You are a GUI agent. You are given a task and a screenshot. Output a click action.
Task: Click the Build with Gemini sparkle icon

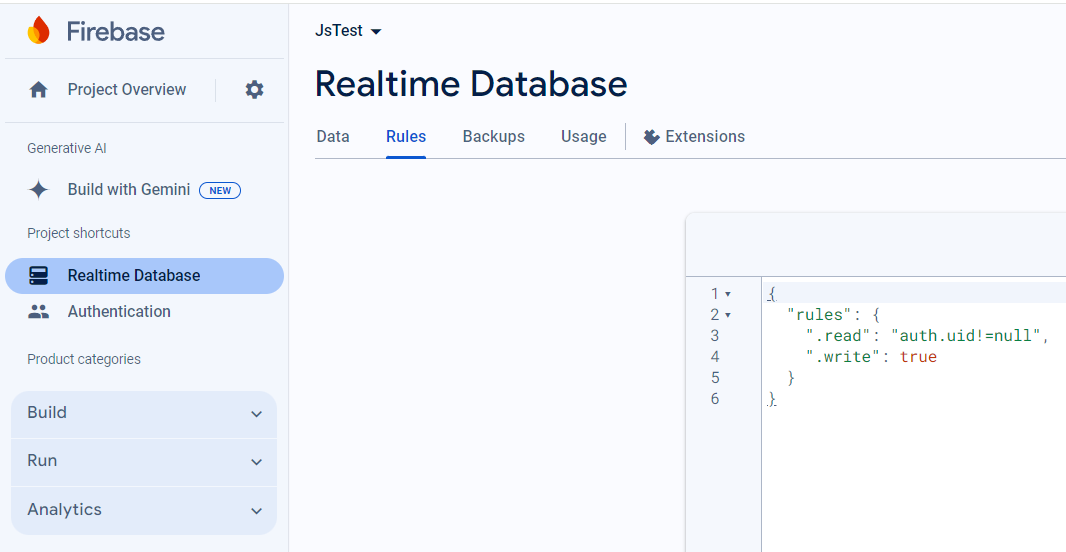point(39,190)
